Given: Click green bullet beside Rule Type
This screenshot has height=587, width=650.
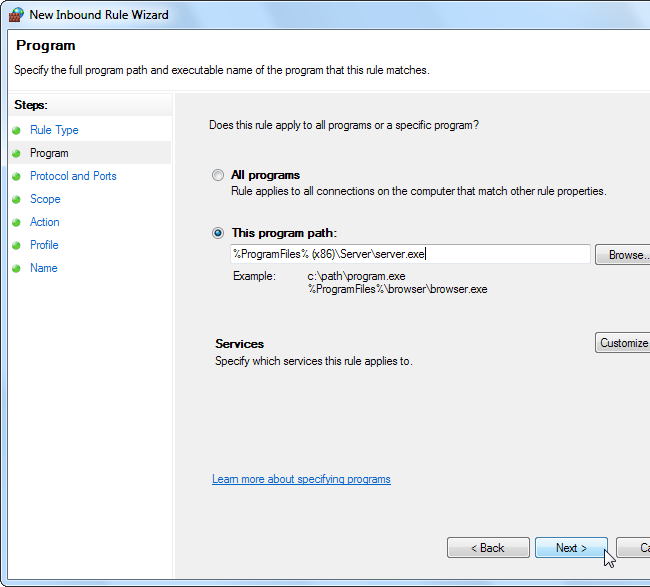Looking at the screenshot, I should click(16, 130).
